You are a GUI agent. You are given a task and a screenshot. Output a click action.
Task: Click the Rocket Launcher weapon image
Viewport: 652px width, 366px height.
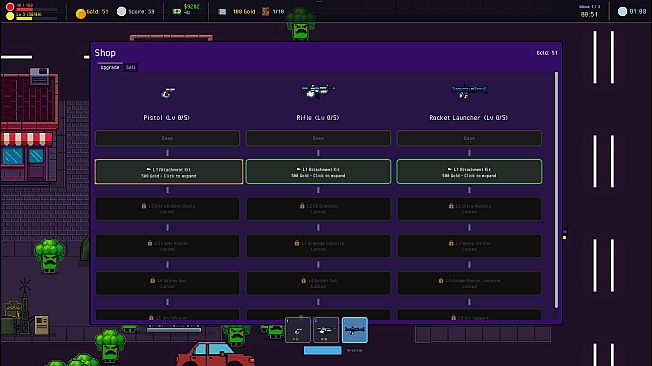click(469, 91)
